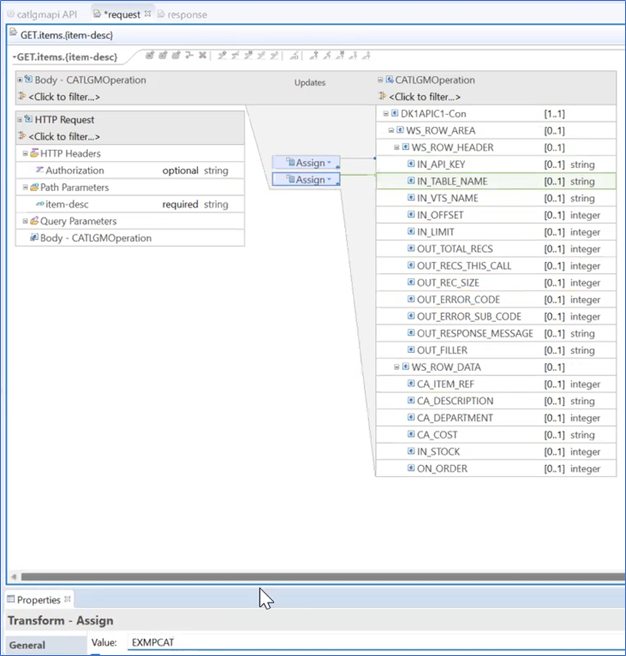Switch to the response editor tab
This screenshot has height=656, width=626.
point(182,14)
